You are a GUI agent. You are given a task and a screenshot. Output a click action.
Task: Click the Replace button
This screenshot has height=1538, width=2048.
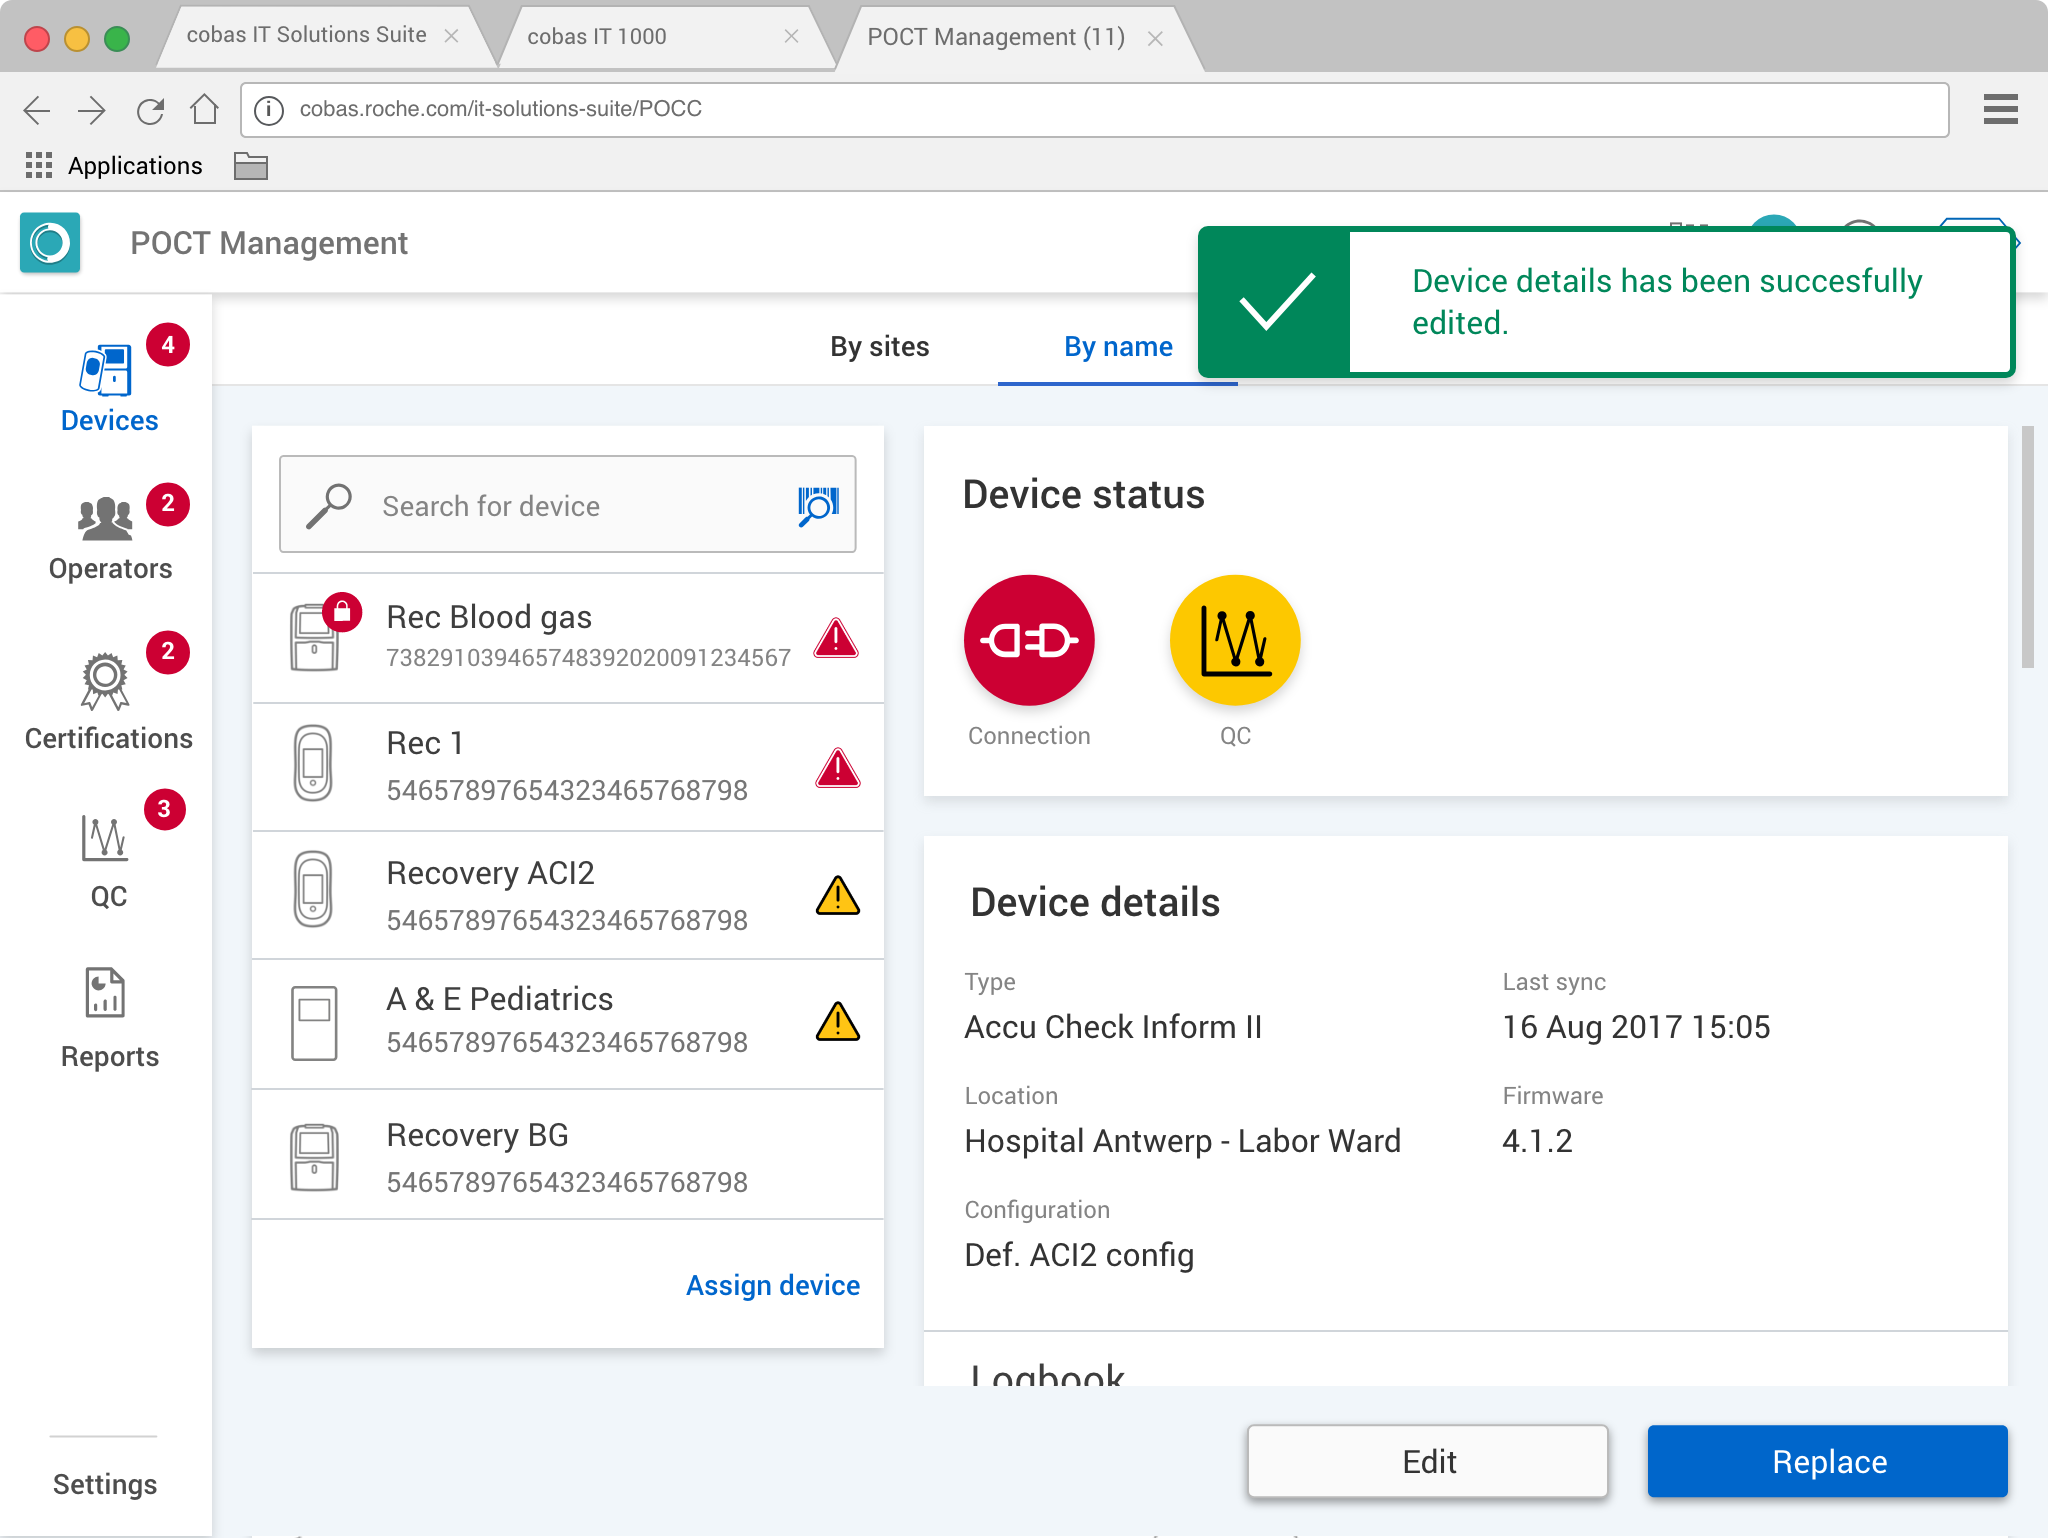tap(1827, 1461)
